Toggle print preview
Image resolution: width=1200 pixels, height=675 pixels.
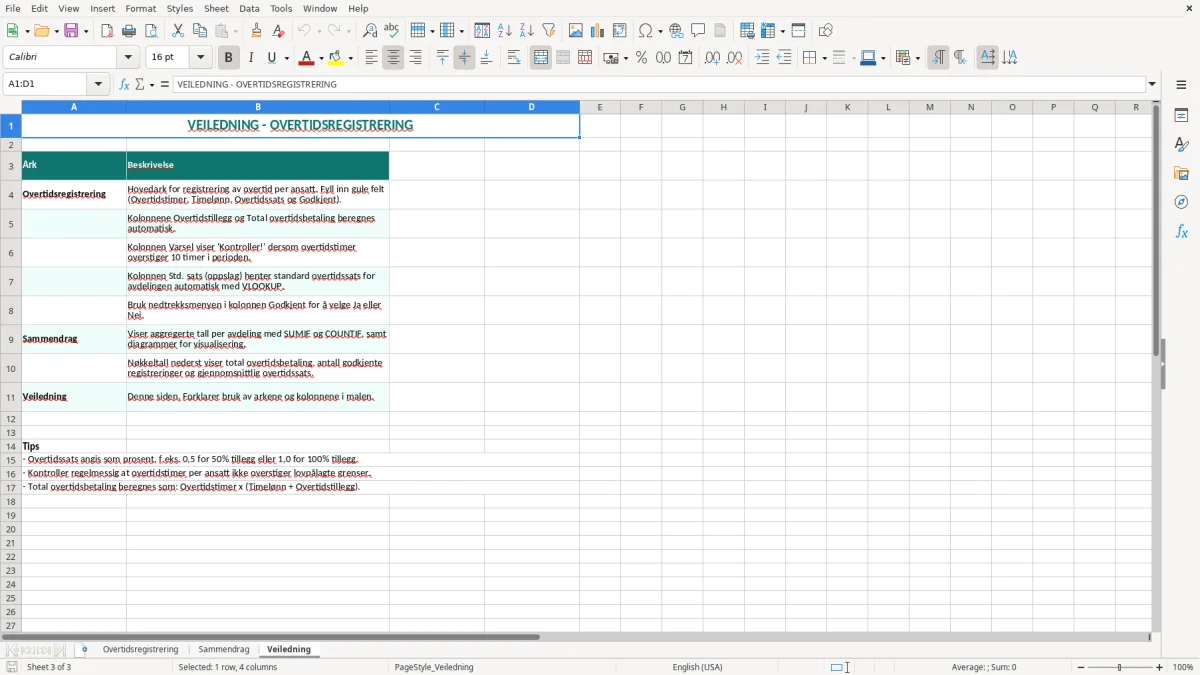pos(151,31)
